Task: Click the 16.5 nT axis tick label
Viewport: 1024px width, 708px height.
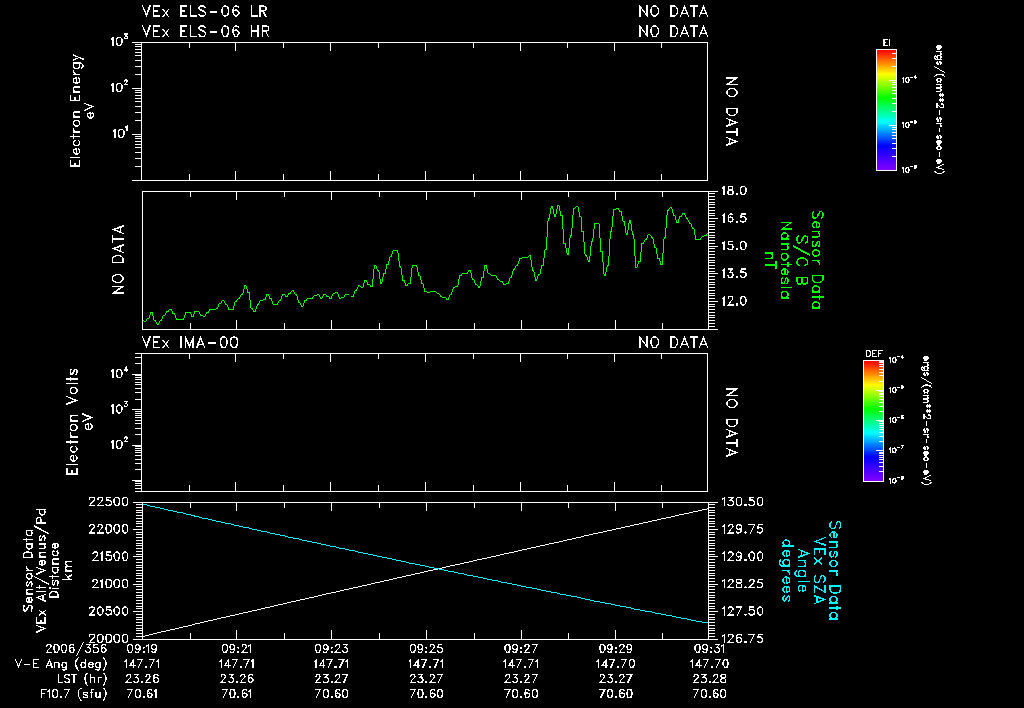Action: (x=734, y=218)
